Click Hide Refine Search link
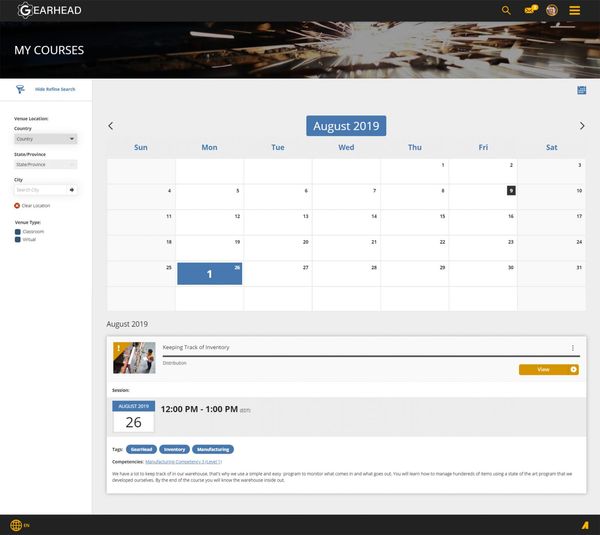 coord(55,89)
